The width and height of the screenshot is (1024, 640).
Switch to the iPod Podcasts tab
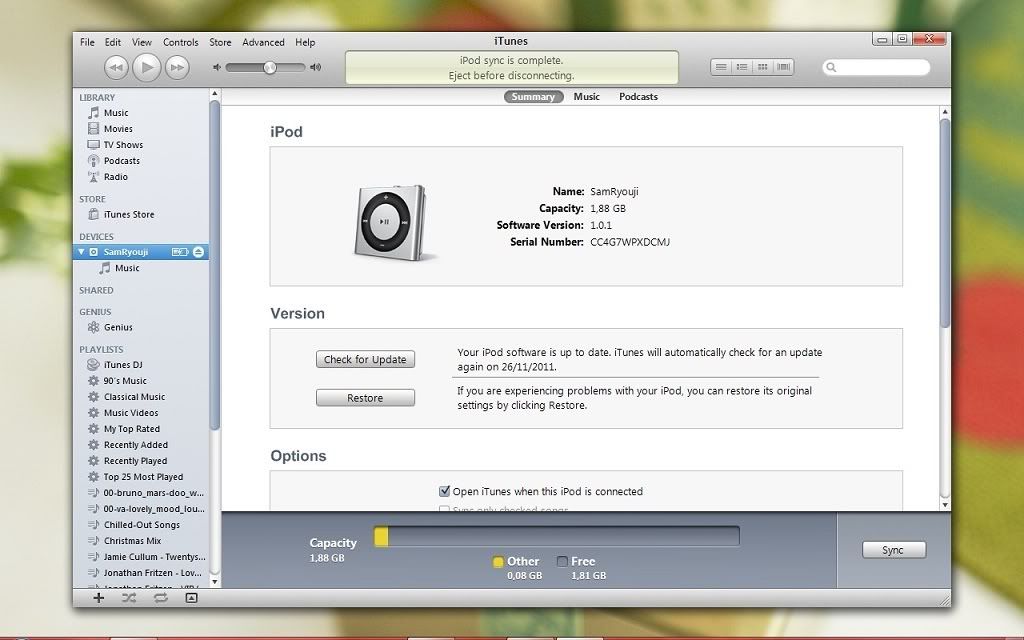pyautogui.click(x=638, y=97)
